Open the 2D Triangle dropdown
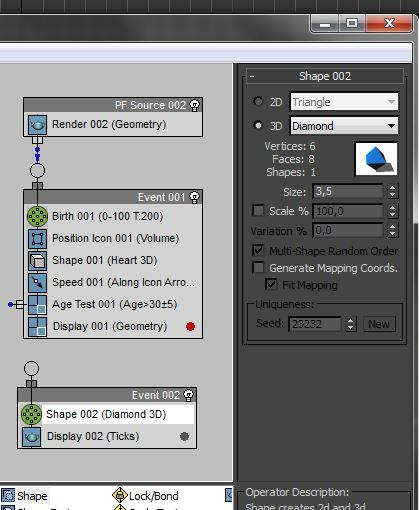Screen dimensions: 419x510 (344, 102)
